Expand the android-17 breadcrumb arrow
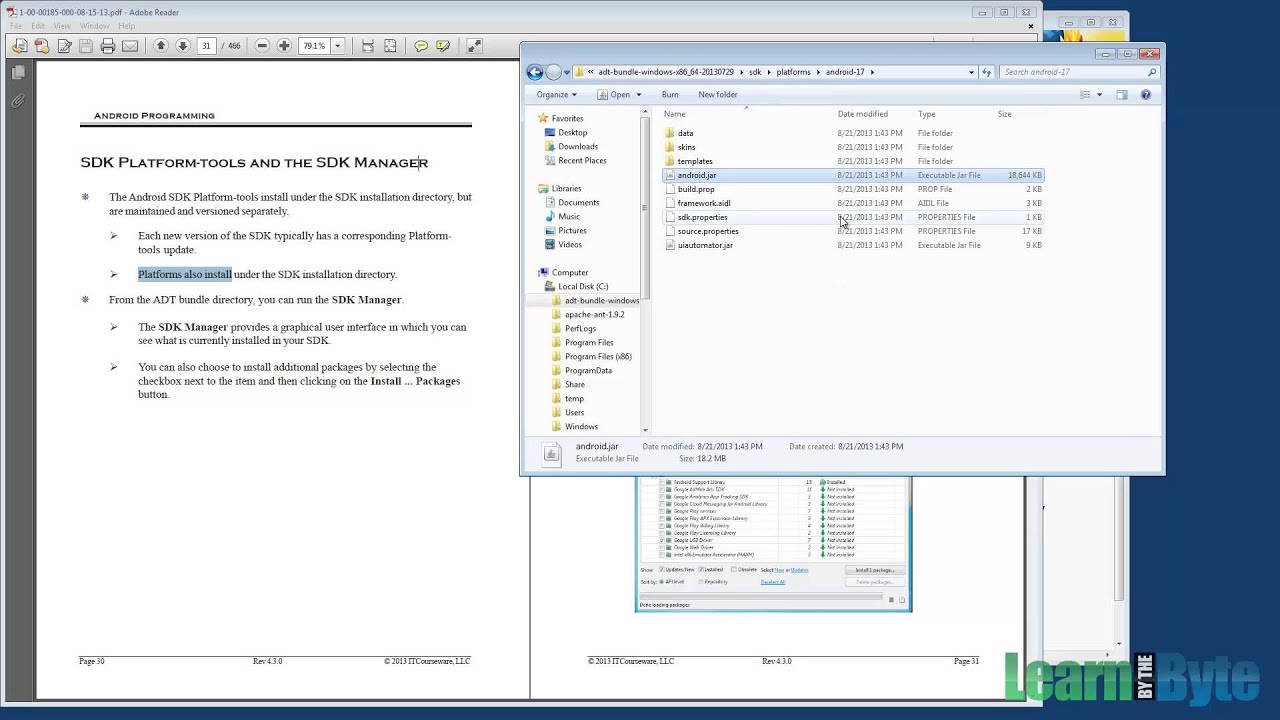Image resolution: width=1280 pixels, height=720 pixels. click(x=872, y=72)
